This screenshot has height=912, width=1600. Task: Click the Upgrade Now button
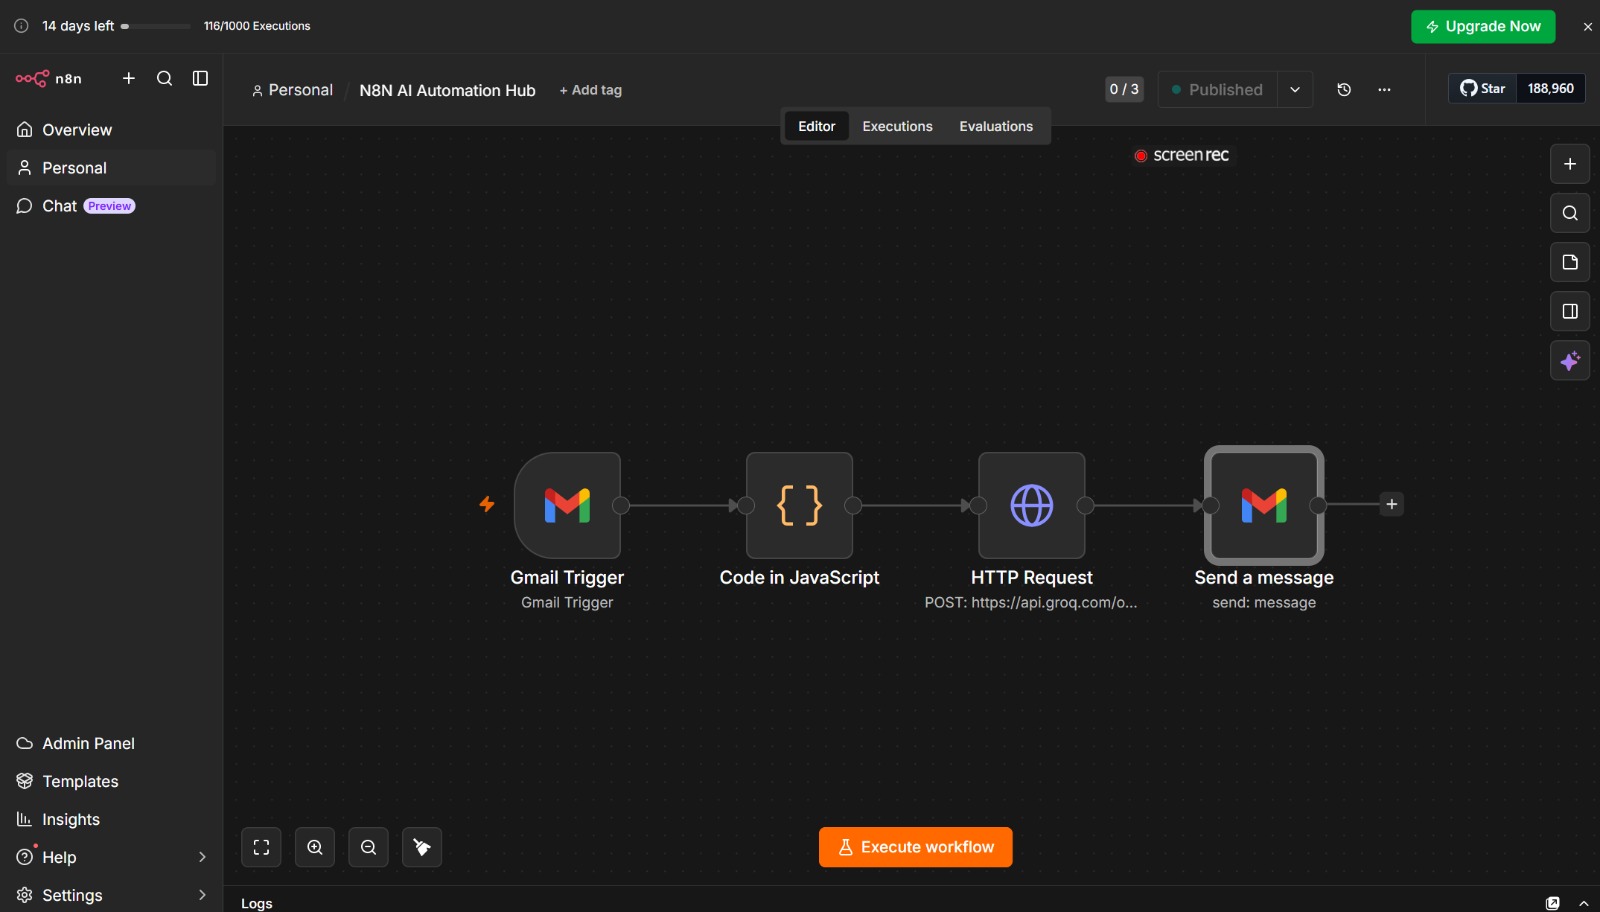click(x=1483, y=26)
